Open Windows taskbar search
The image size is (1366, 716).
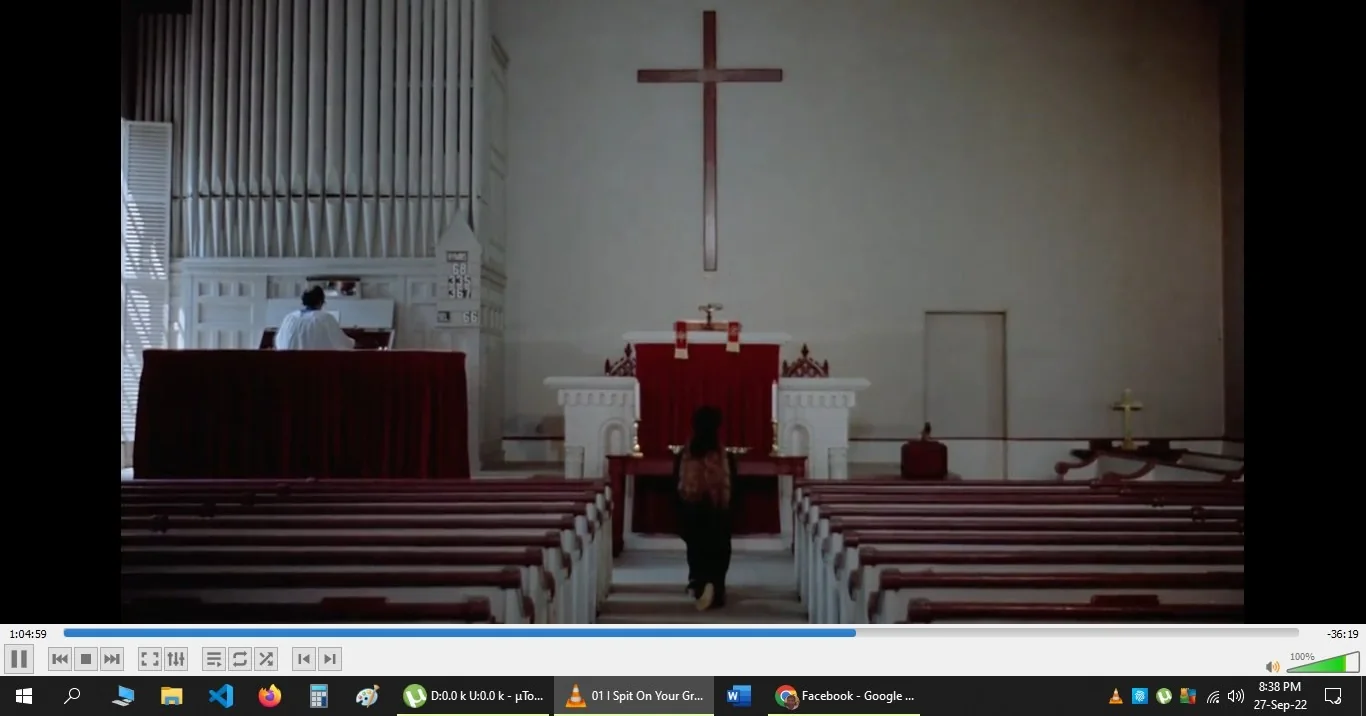72,696
